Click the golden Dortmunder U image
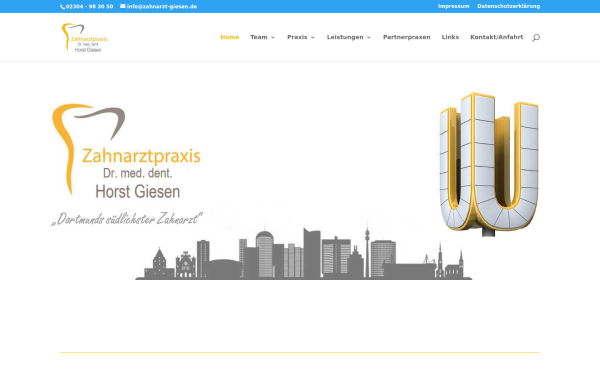The image size is (600, 375). (x=489, y=164)
